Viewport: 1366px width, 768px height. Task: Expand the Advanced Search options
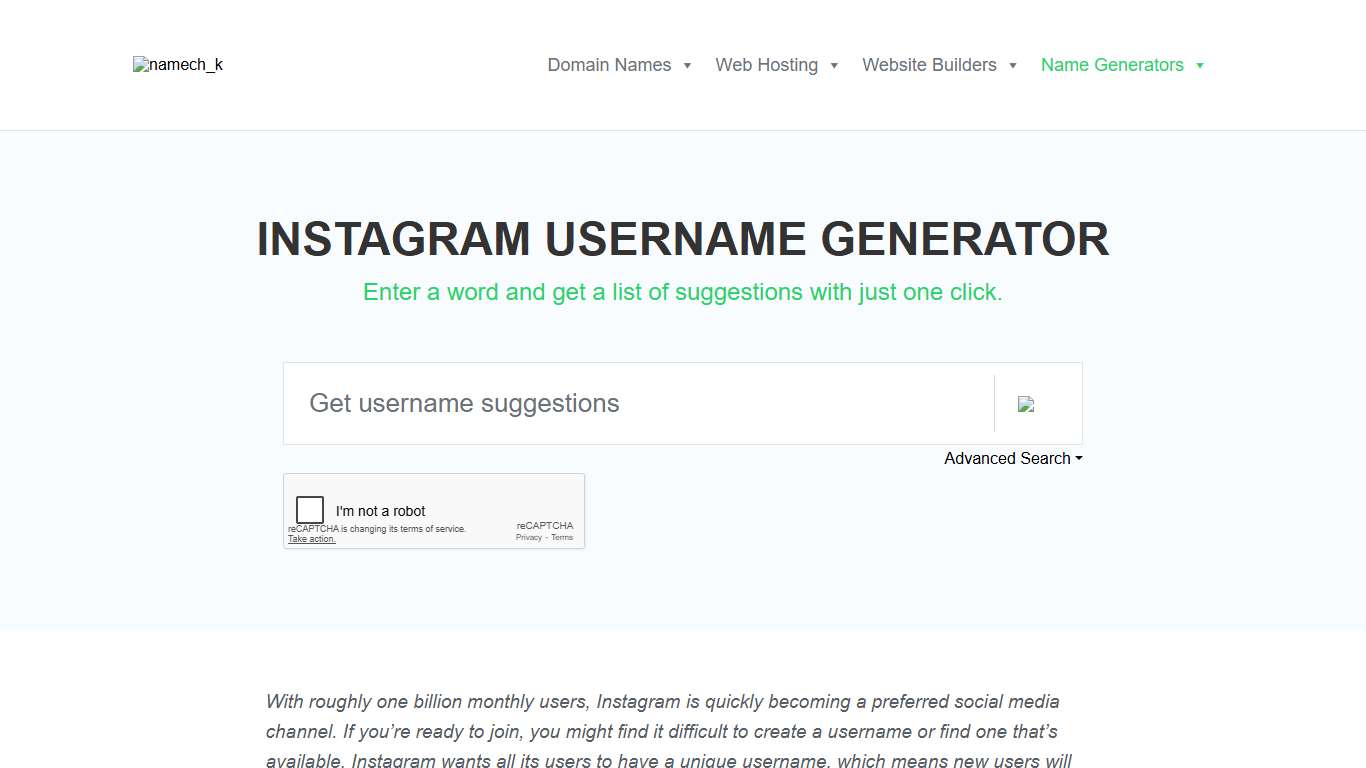(1012, 458)
